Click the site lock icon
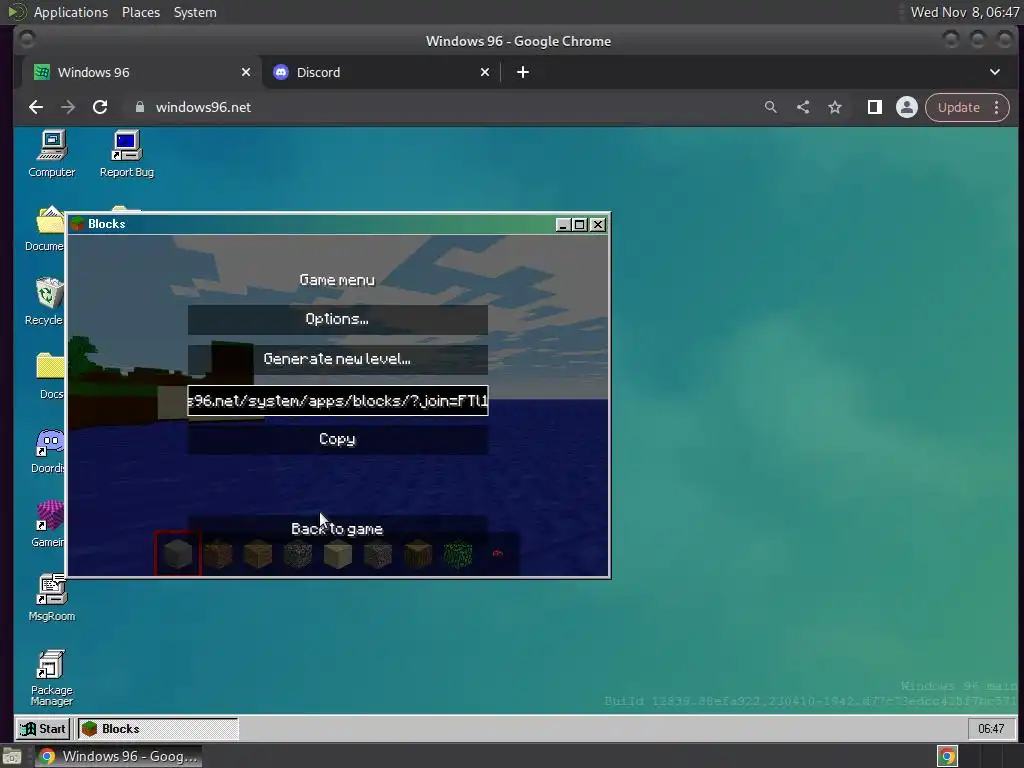1024x768 pixels. (x=139, y=107)
